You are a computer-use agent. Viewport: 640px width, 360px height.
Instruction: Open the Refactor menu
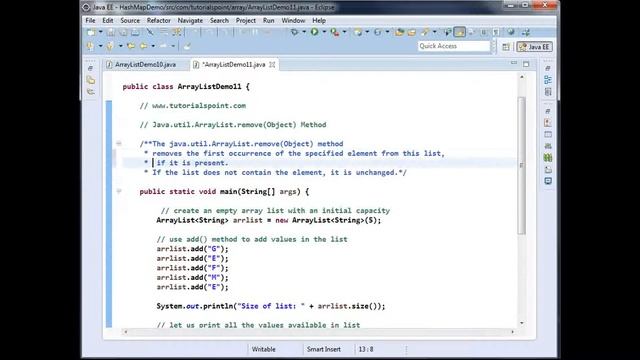tap(158, 20)
